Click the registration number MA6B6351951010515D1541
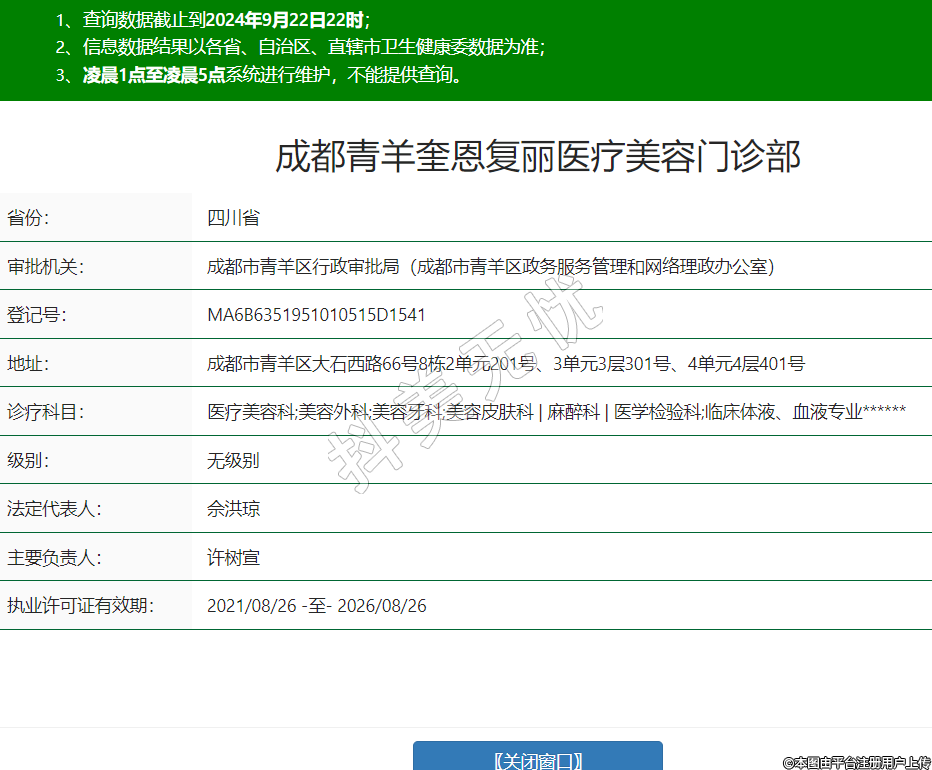The width and height of the screenshot is (932, 770). (316, 315)
